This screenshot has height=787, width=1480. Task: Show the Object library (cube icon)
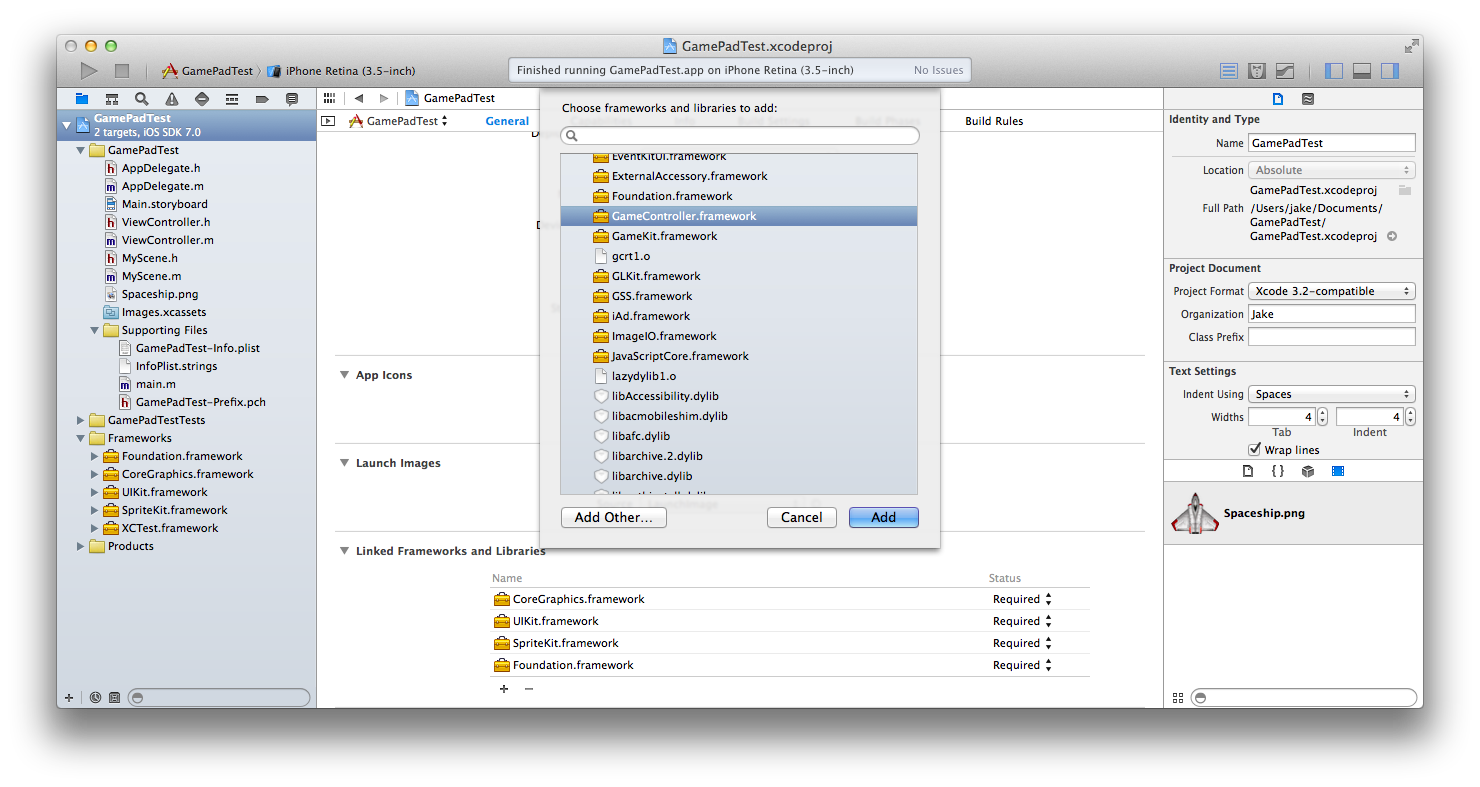tap(1307, 471)
